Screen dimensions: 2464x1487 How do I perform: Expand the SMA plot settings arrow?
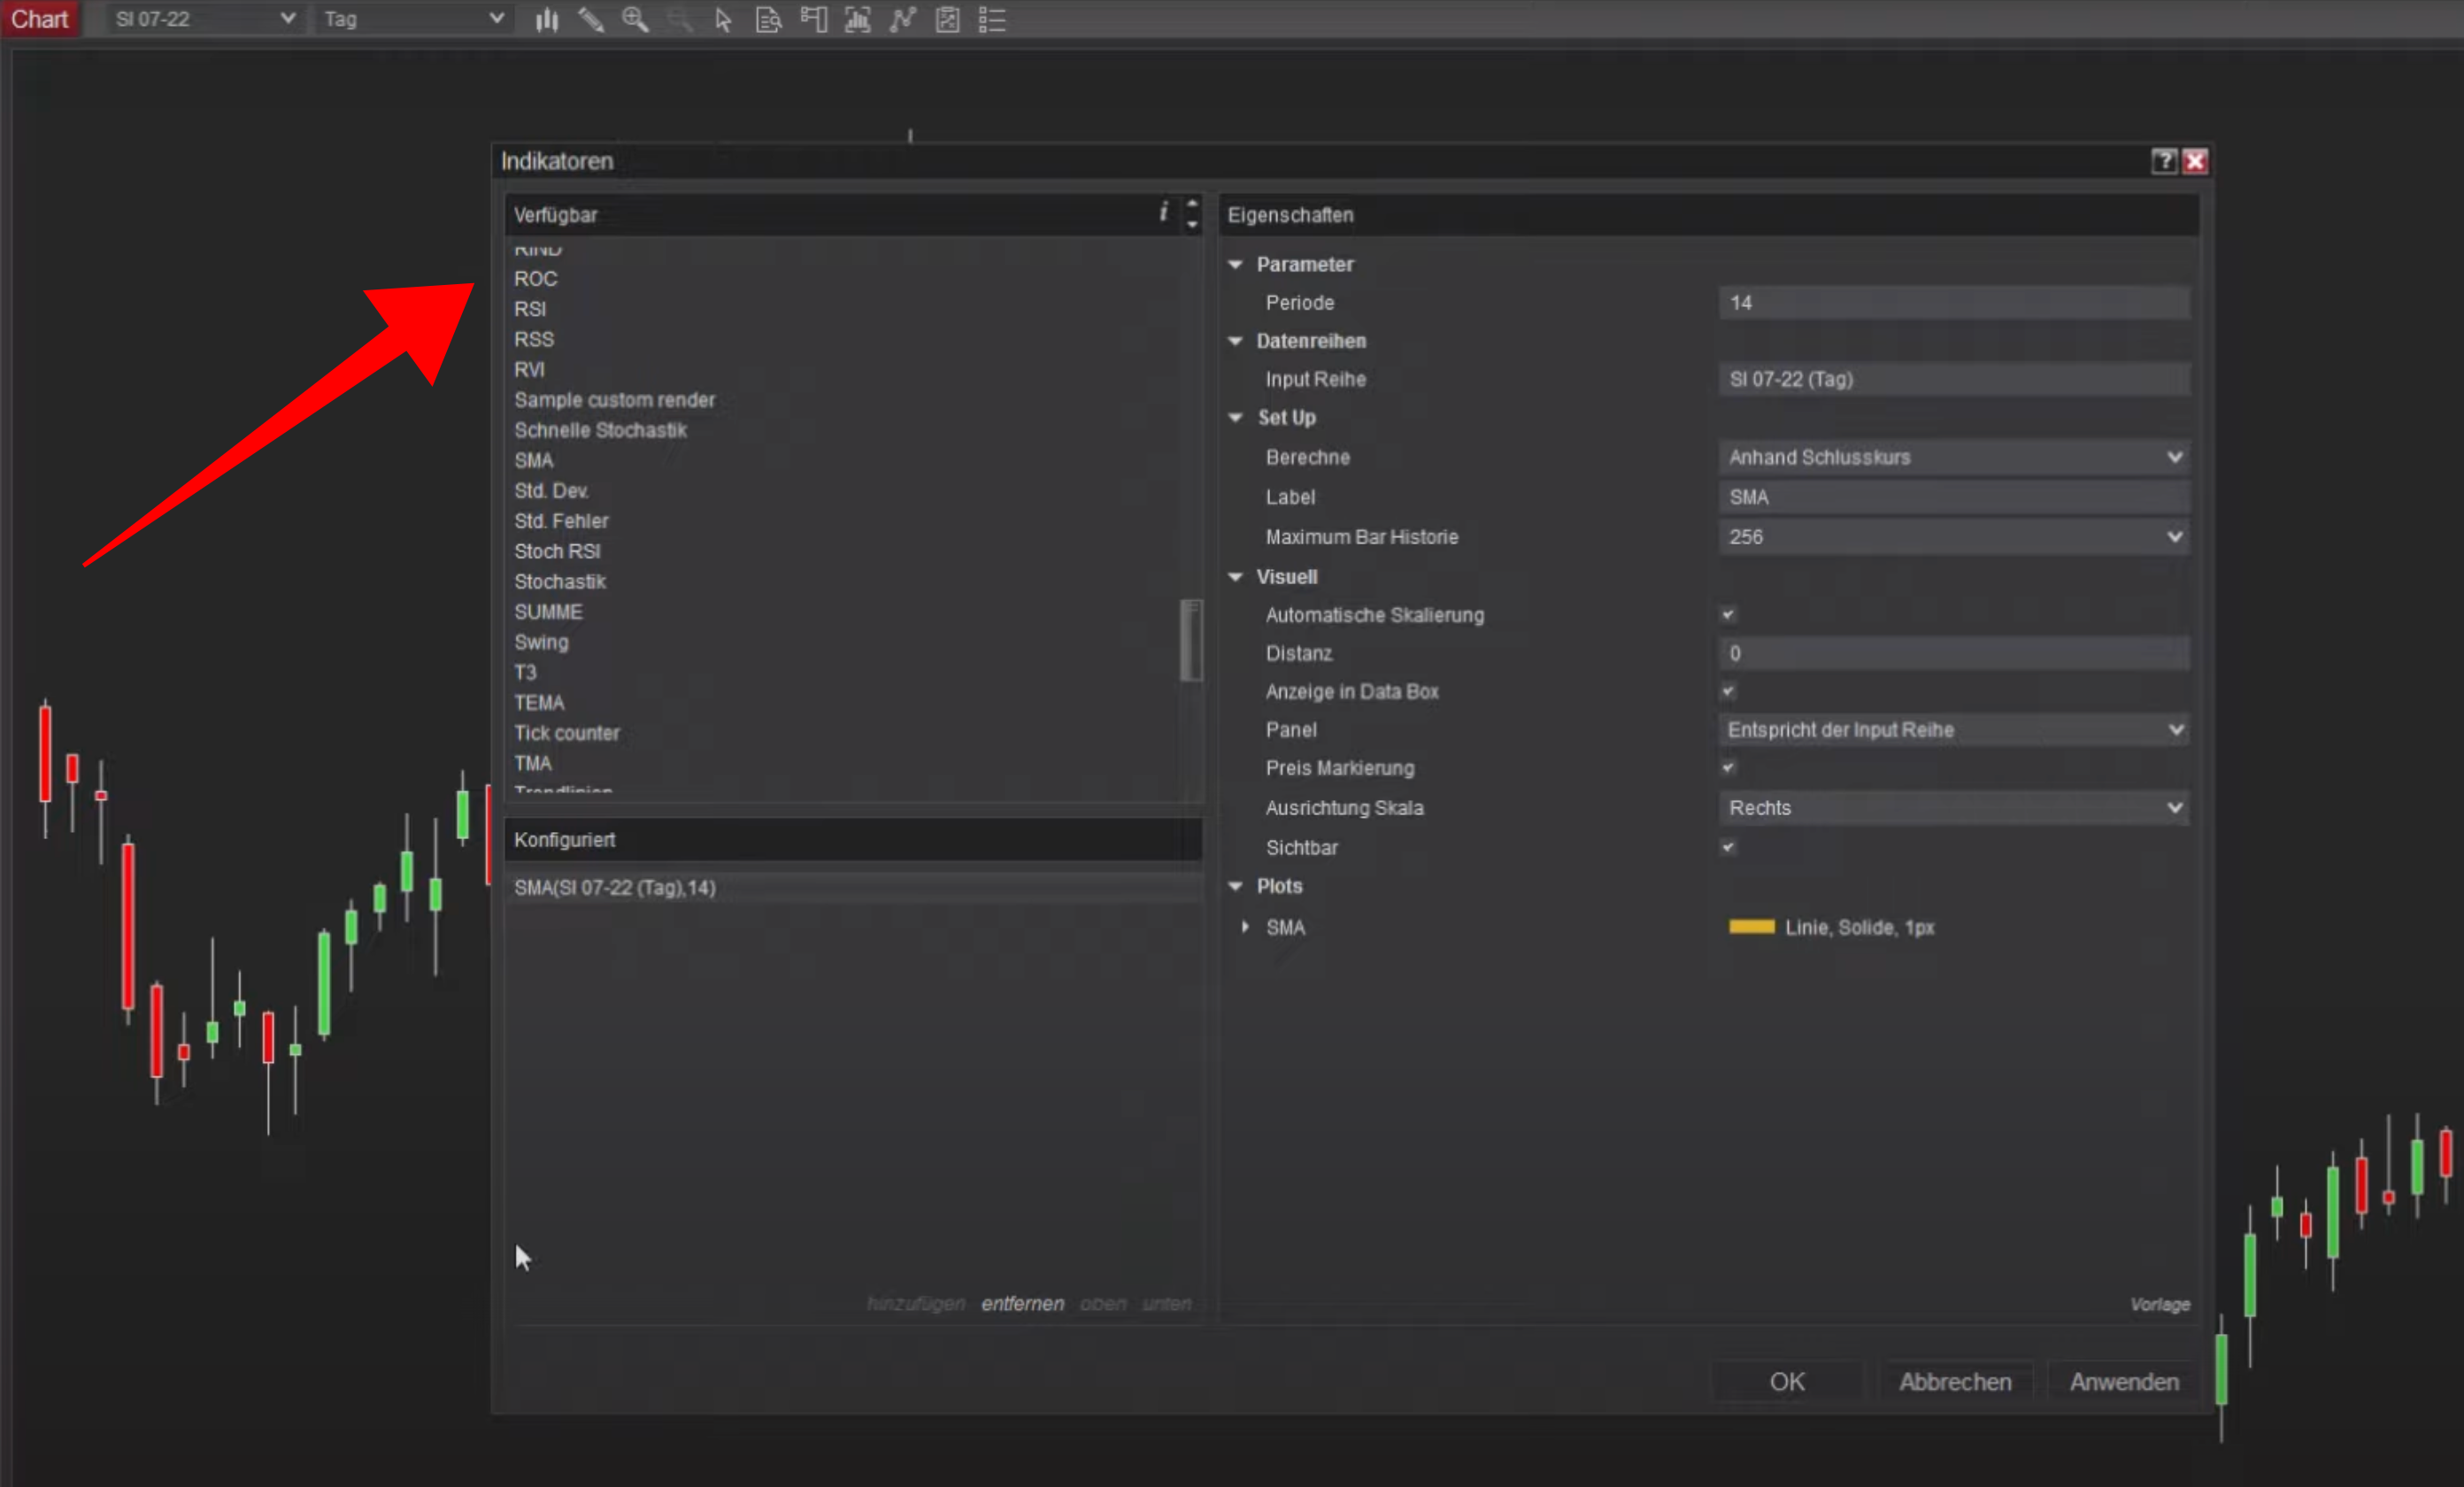pyautogui.click(x=1245, y=927)
